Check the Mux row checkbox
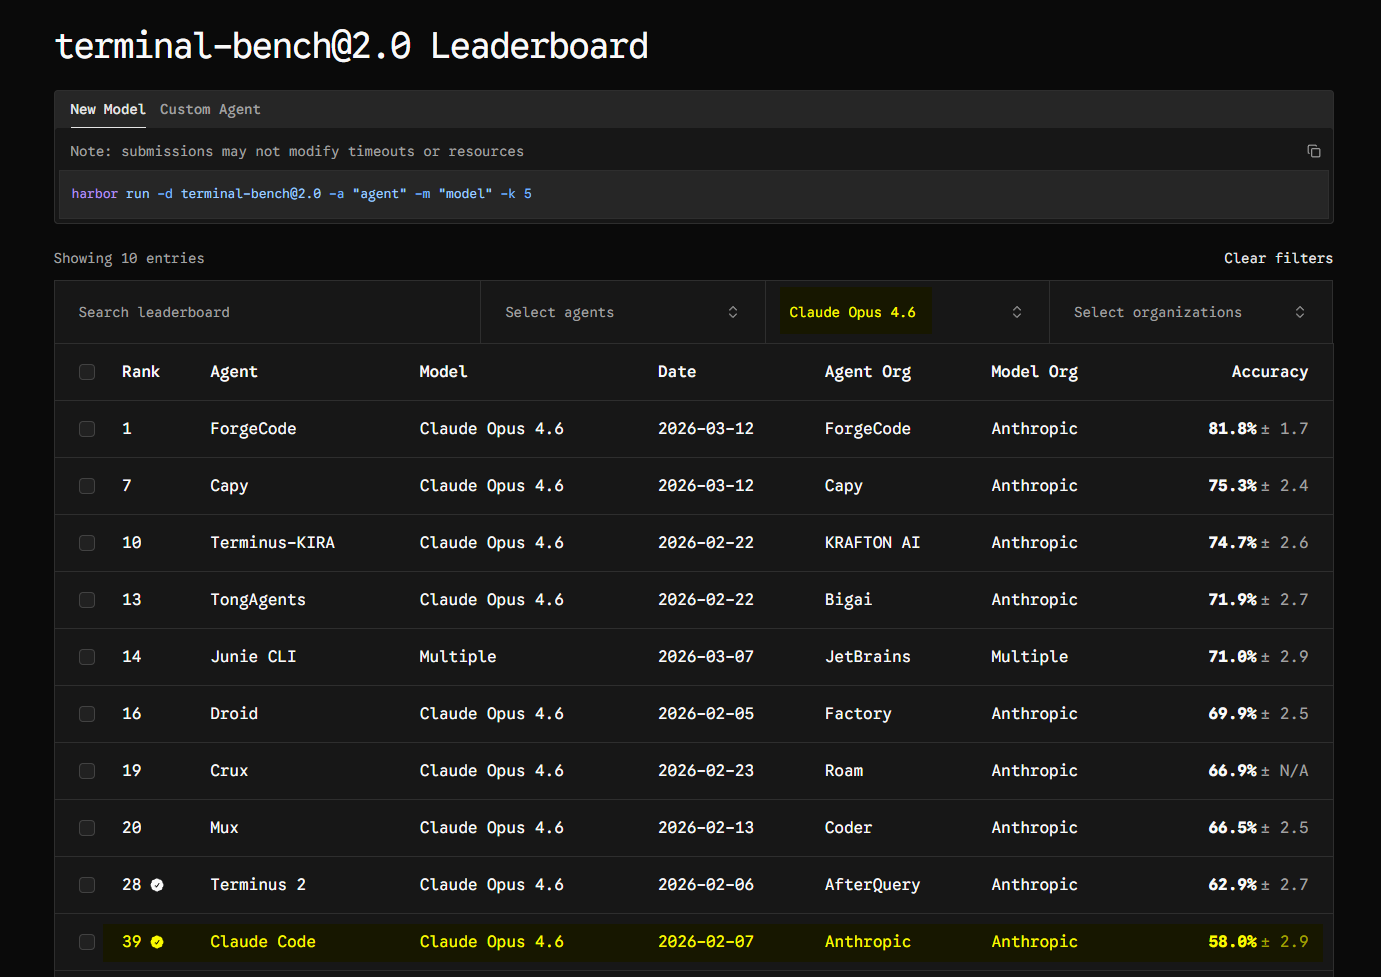Image resolution: width=1381 pixels, height=977 pixels. 87,828
